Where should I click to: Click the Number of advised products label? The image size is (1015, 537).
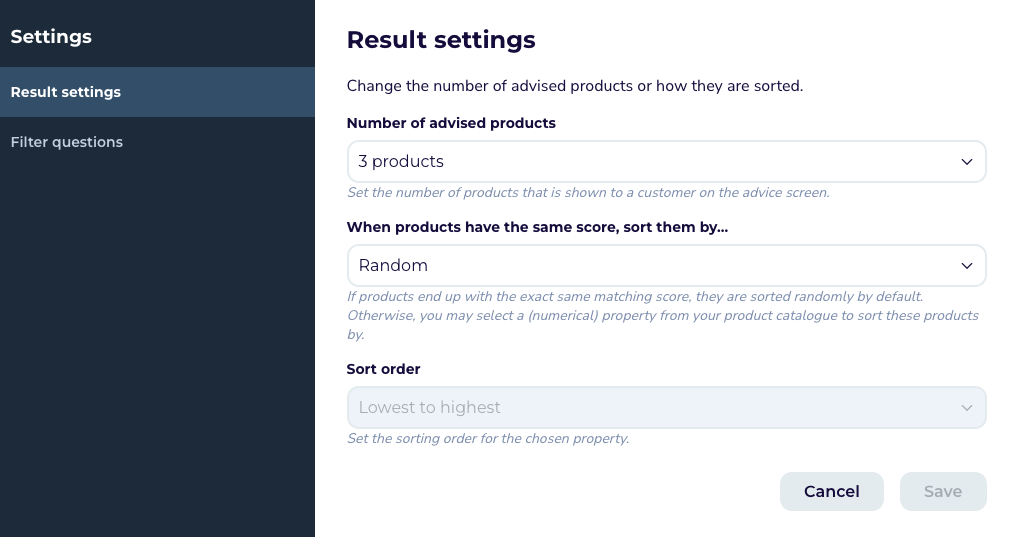[x=451, y=123]
